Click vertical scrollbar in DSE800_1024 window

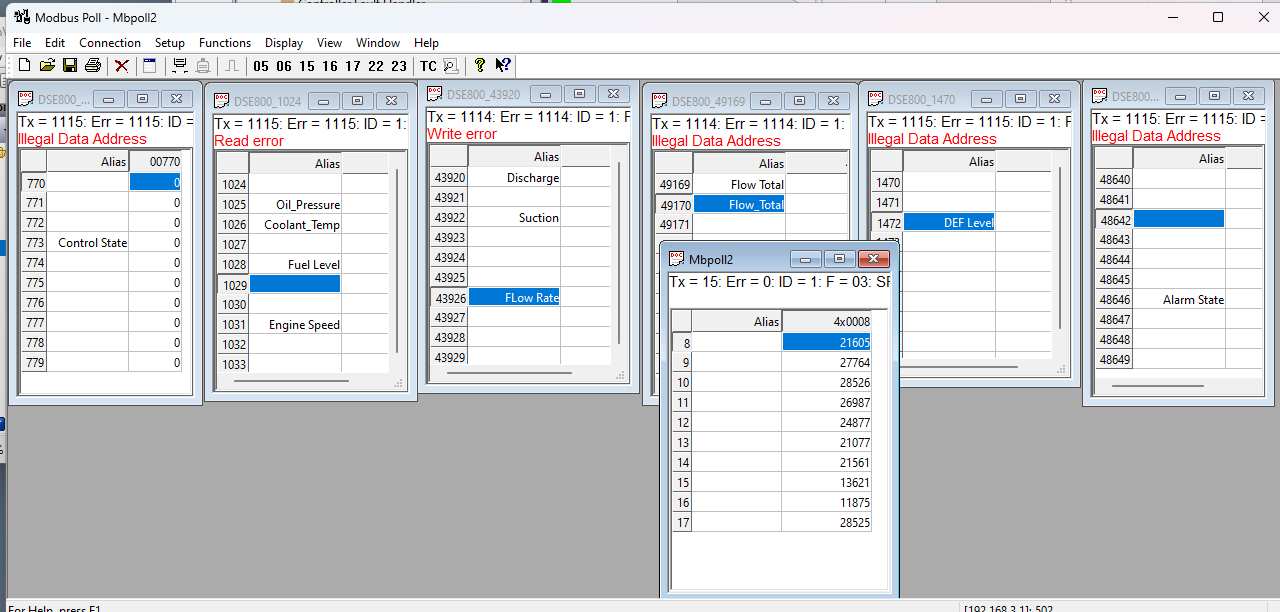[398, 260]
